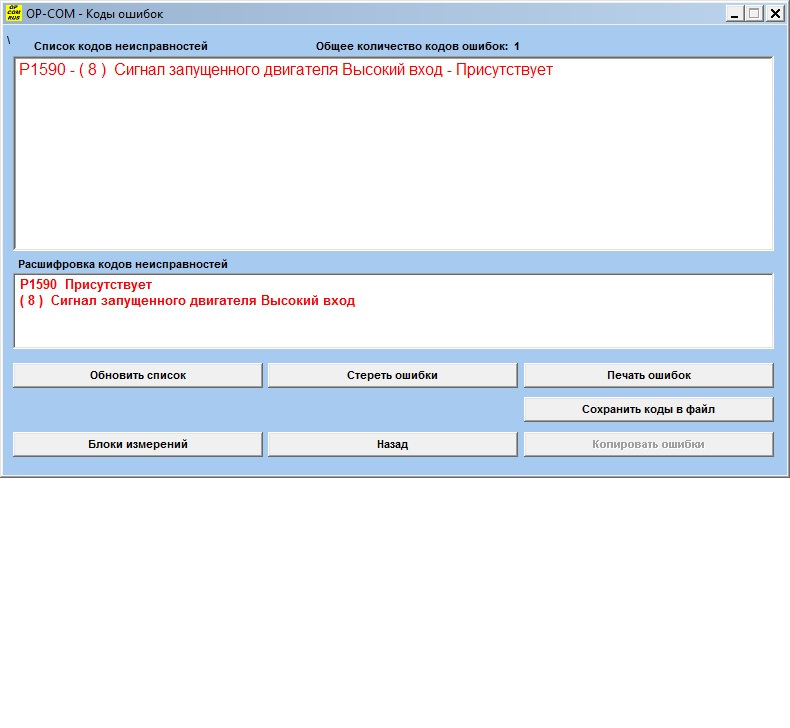Click 'P1590 Присутствует' line in description box
Image resolution: width=790 pixels, height=728 pixels.
click(x=86, y=285)
